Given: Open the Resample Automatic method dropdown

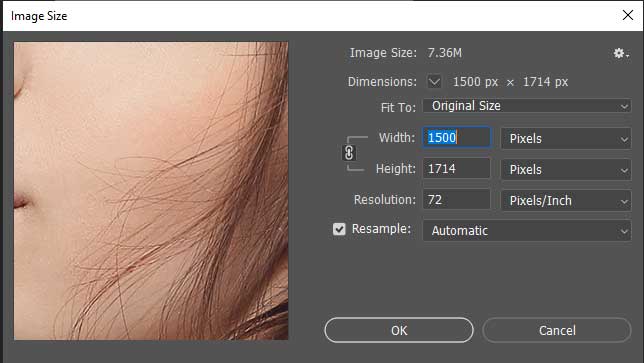Looking at the screenshot, I should (x=527, y=231).
